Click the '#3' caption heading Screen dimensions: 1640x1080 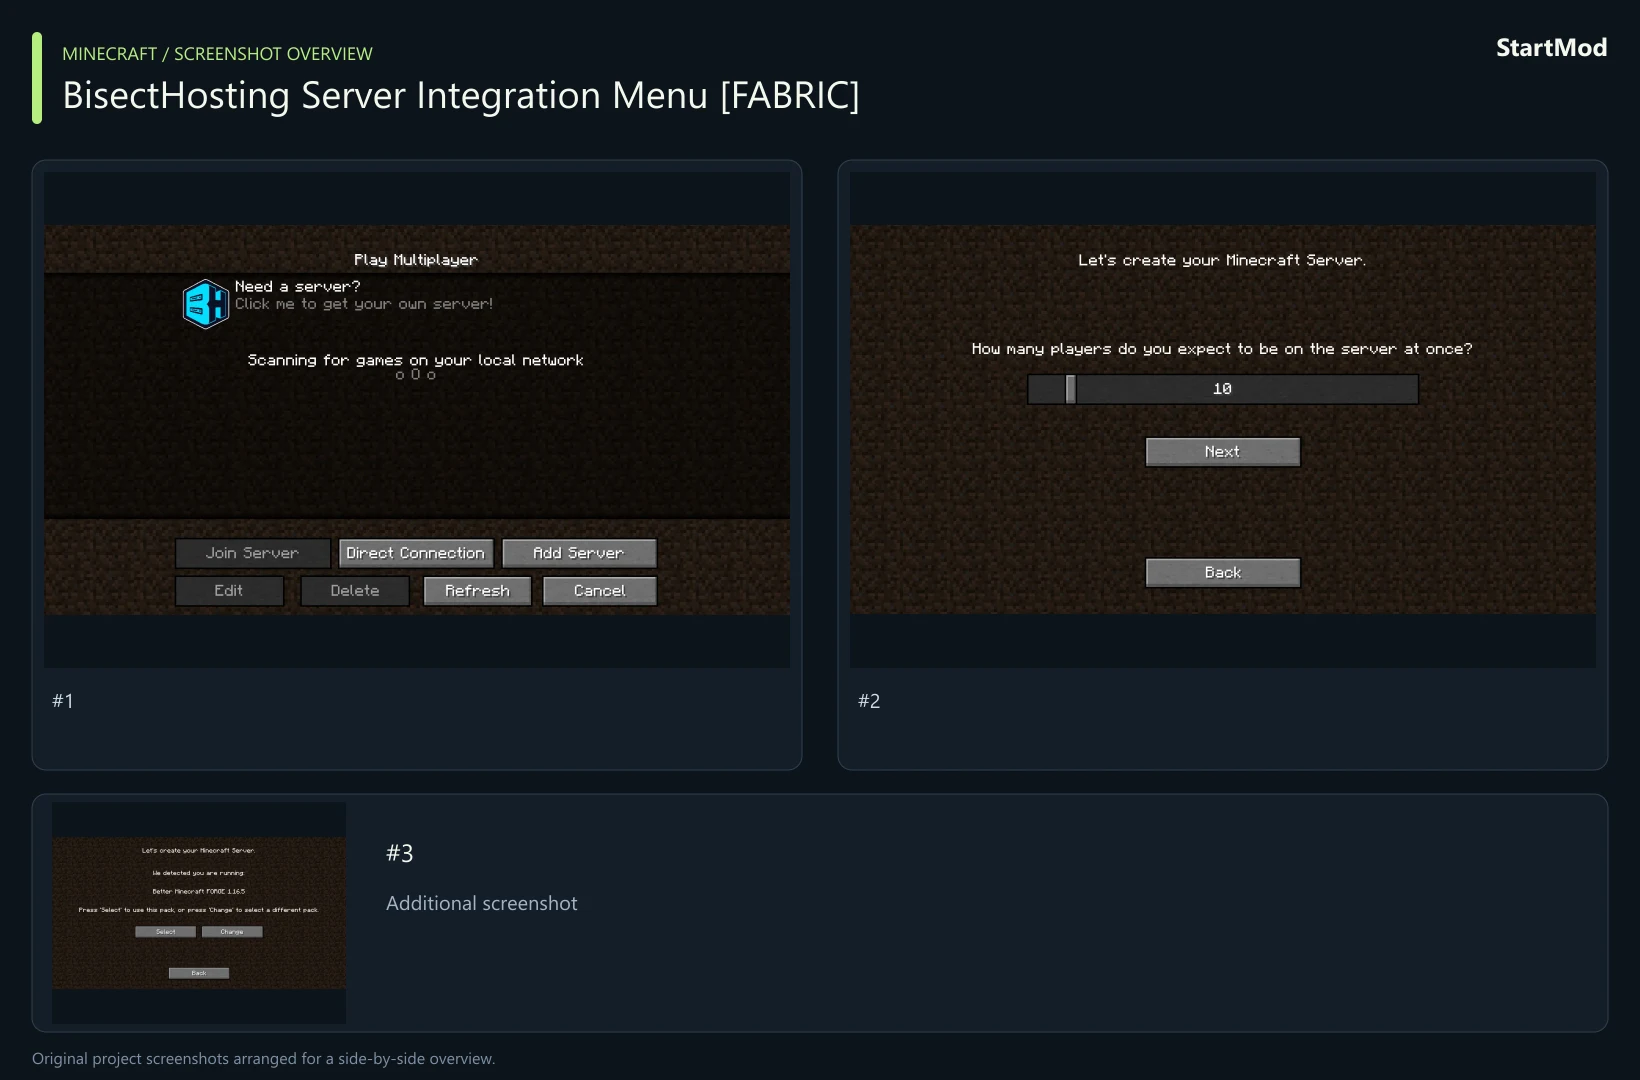click(x=400, y=853)
